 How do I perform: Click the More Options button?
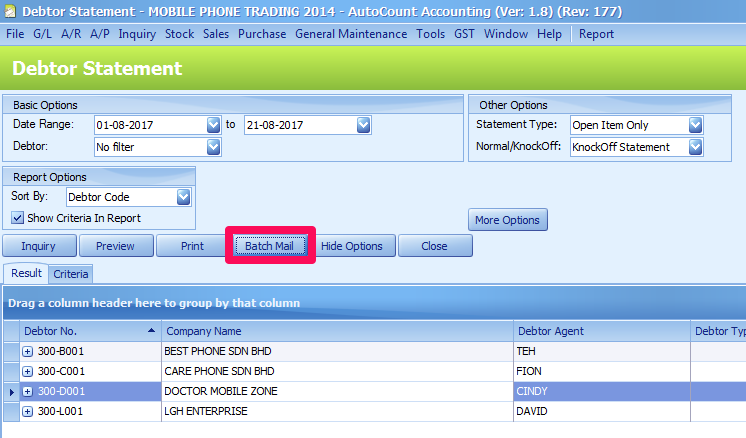pyautogui.click(x=508, y=220)
